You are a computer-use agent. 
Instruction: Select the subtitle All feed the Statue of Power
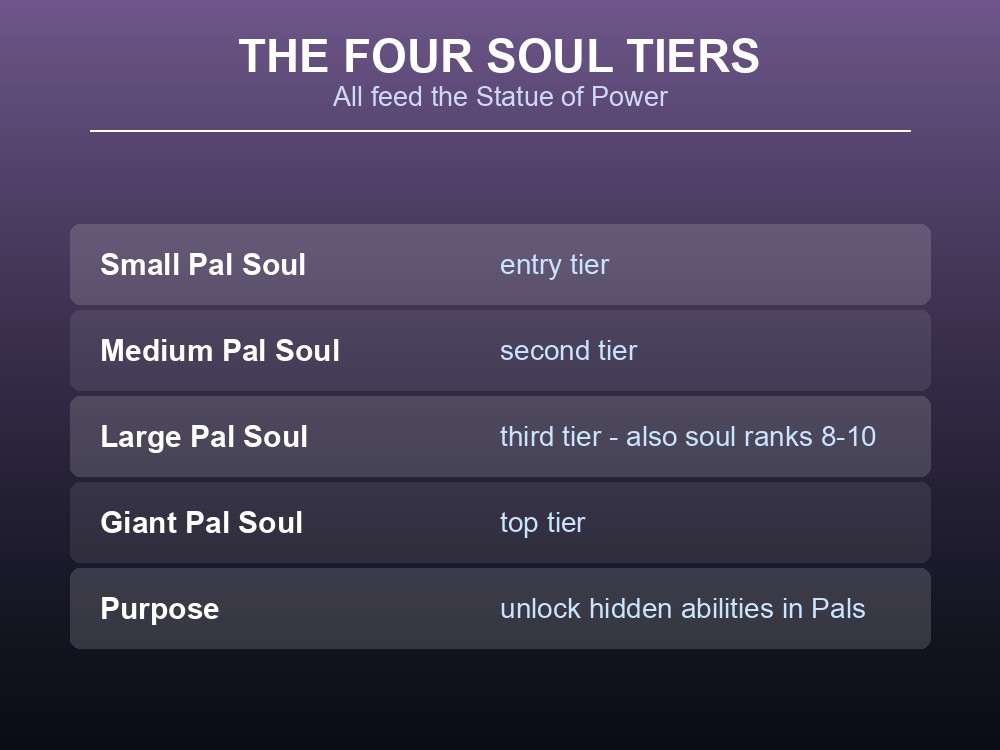pos(500,97)
